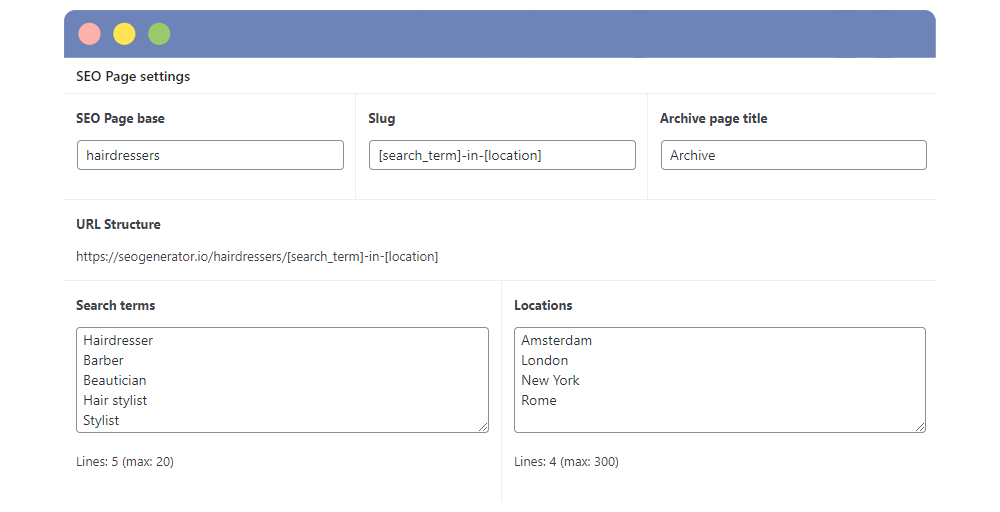Click the New York location line
This screenshot has height=512, width=1000.
[550, 381]
